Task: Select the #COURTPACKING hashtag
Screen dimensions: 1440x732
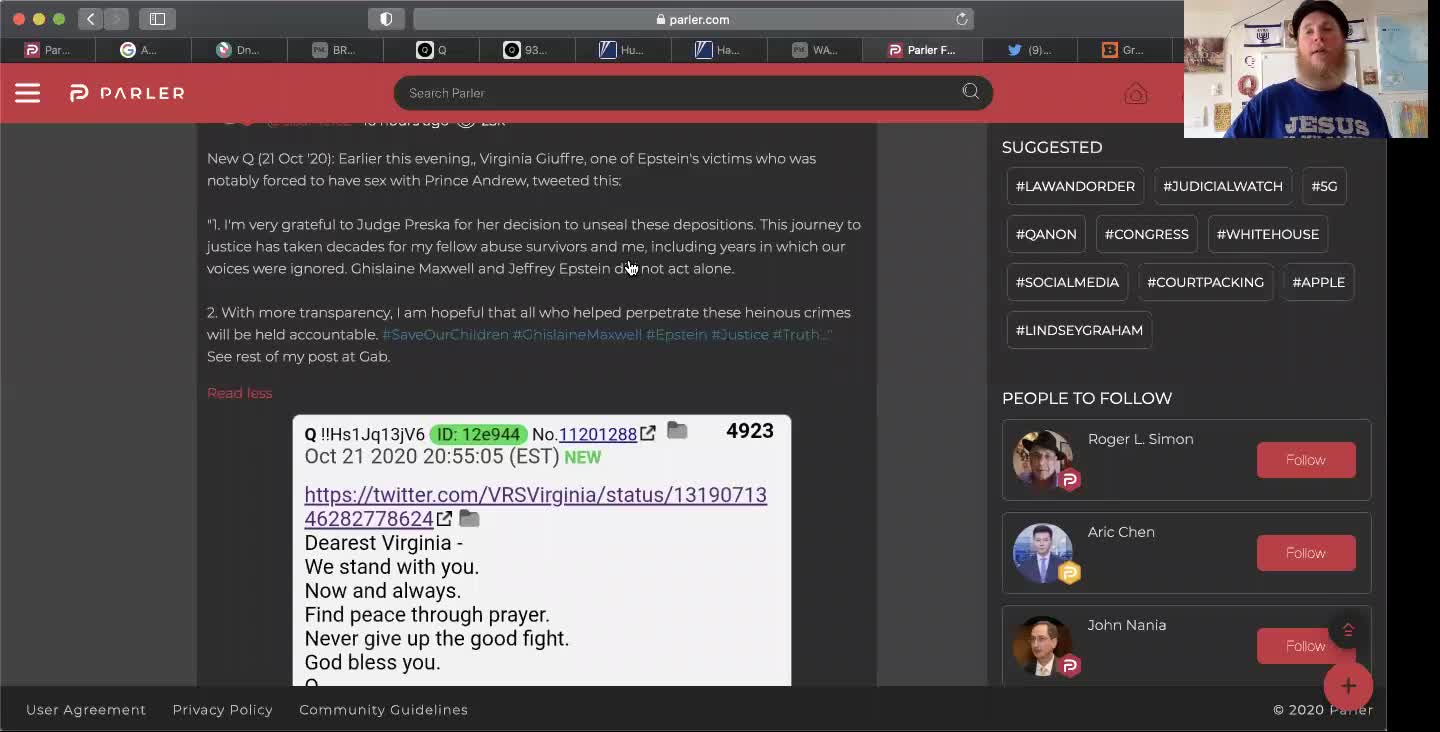Action: pyautogui.click(x=1205, y=282)
